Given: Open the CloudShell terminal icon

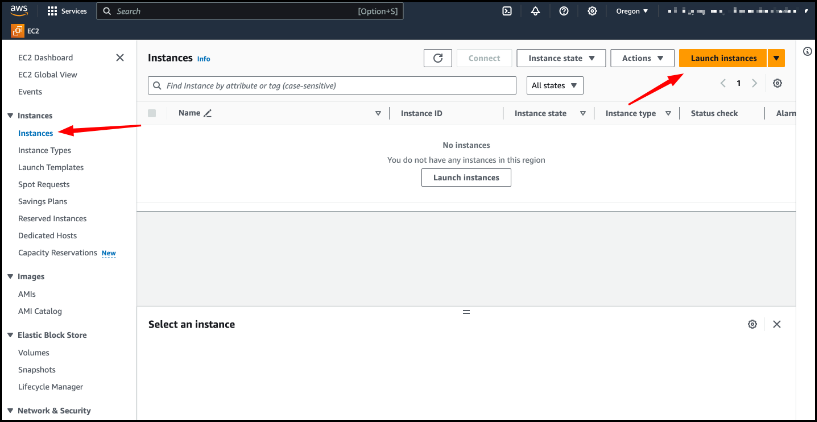Looking at the screenshot, I should pos(506,11).
